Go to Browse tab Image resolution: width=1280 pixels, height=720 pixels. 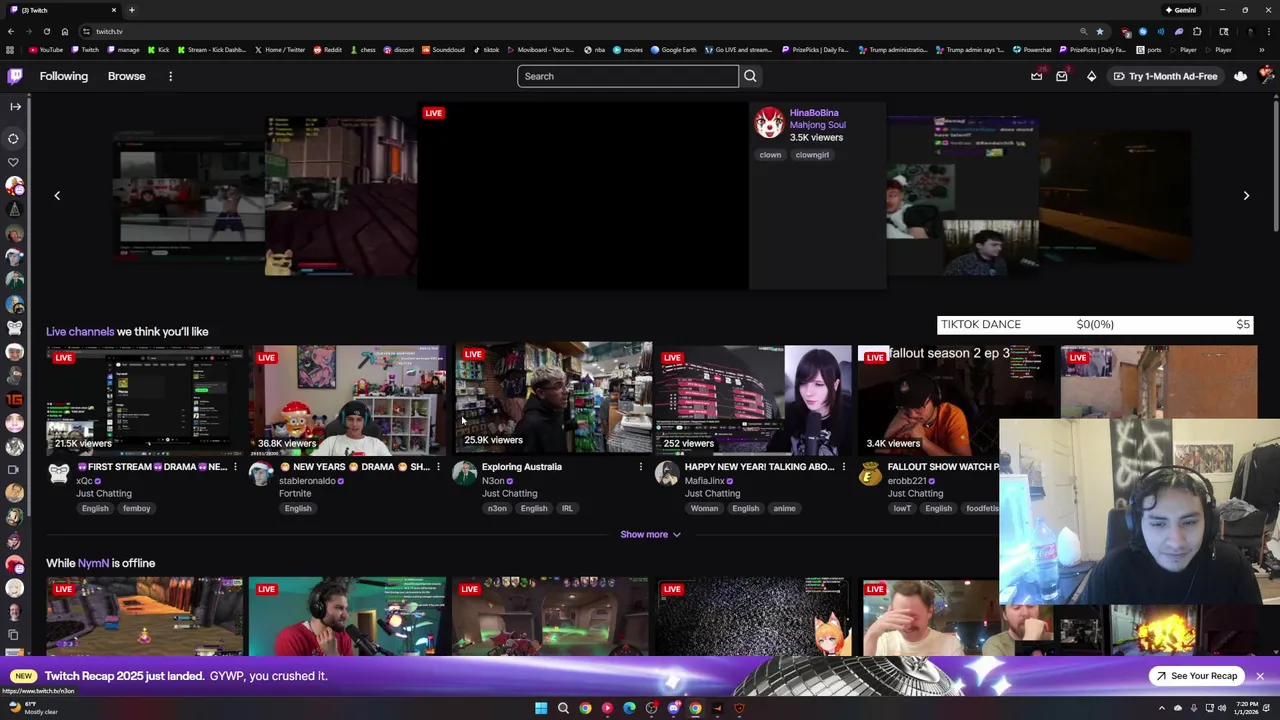(x=127, y=76)
